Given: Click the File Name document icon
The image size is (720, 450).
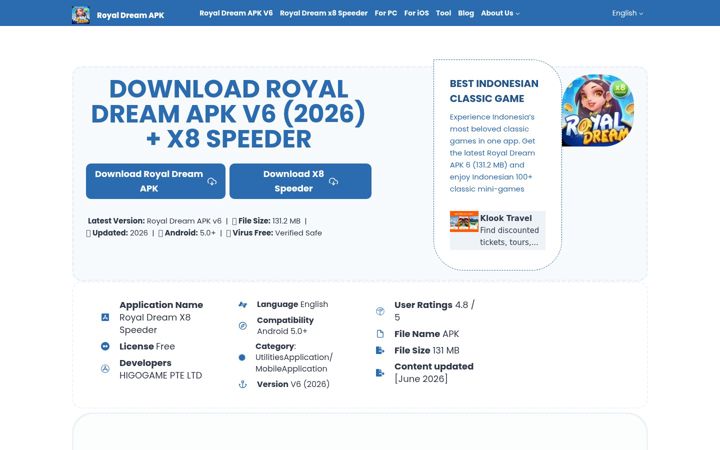Looking at the screenshot, I should (x=380, y=334).
